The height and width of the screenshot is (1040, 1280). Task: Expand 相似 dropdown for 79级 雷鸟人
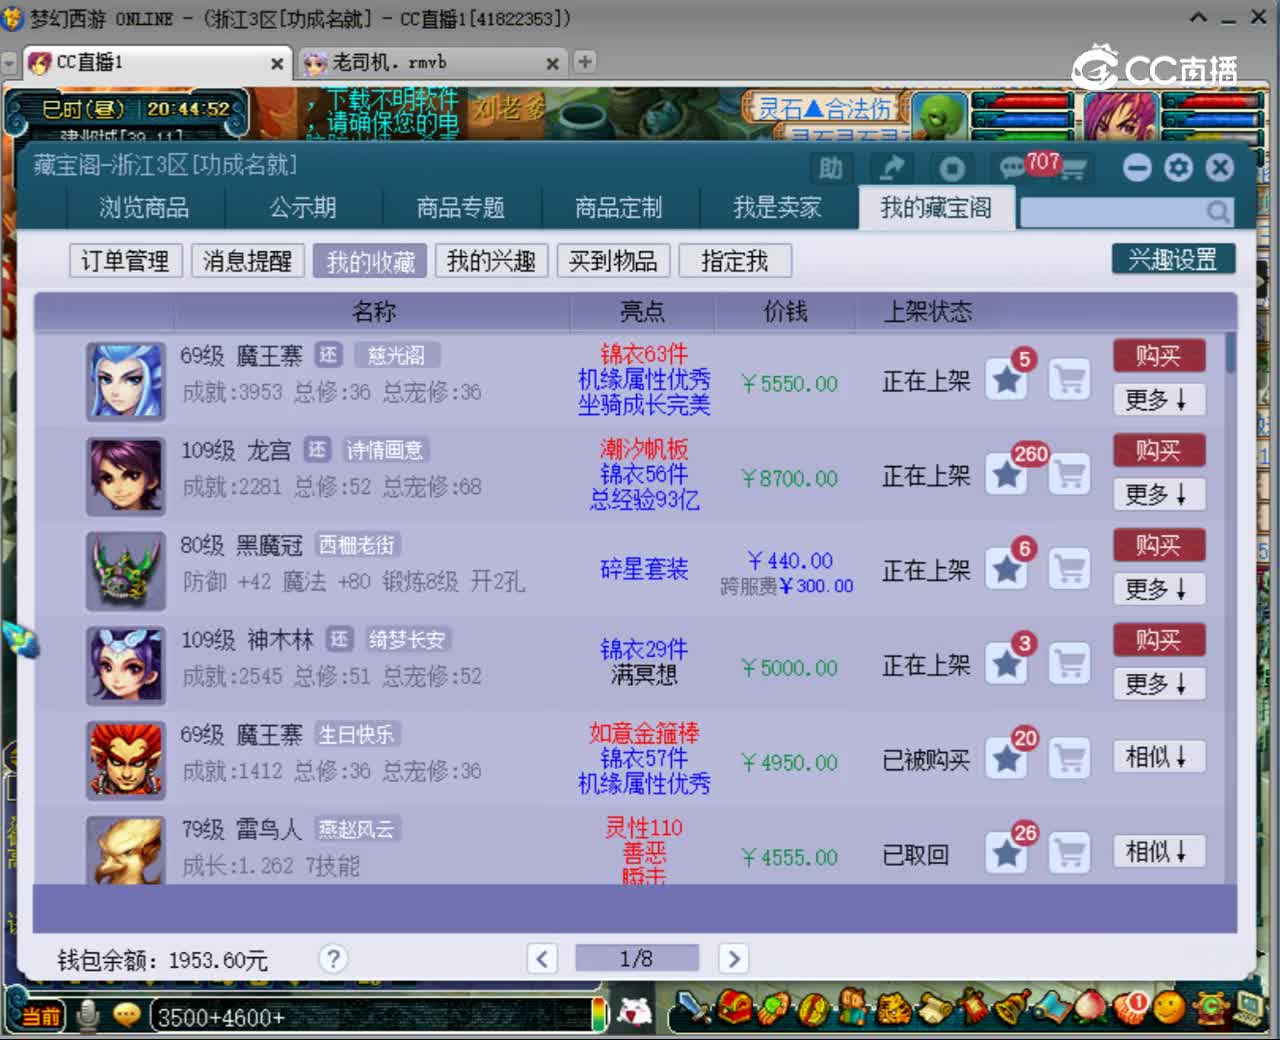[1158, 852]
